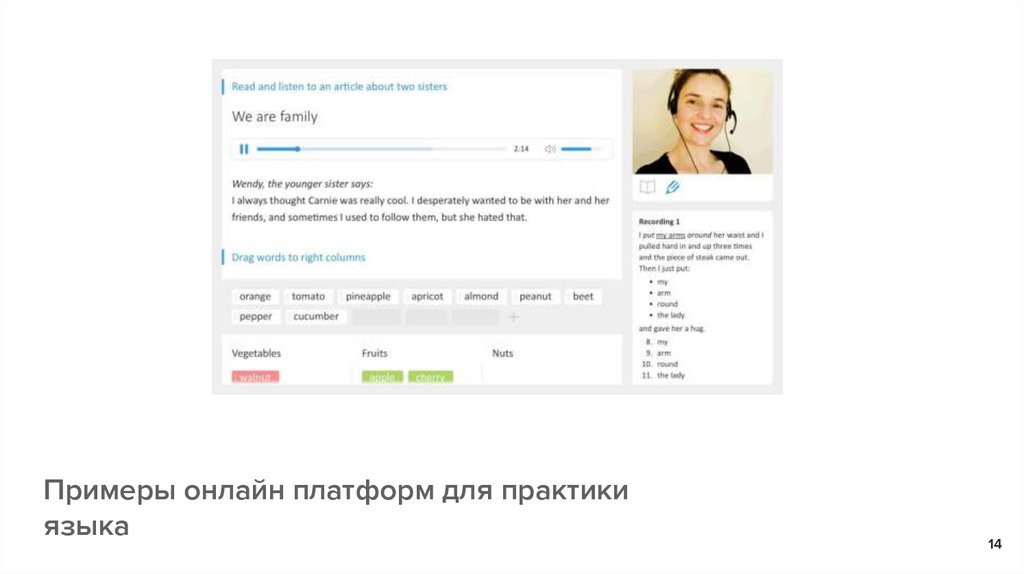This screenshot has width=1024, height=574.
Task: Click the 'Fruits' column header
Action: click(374, 353)
